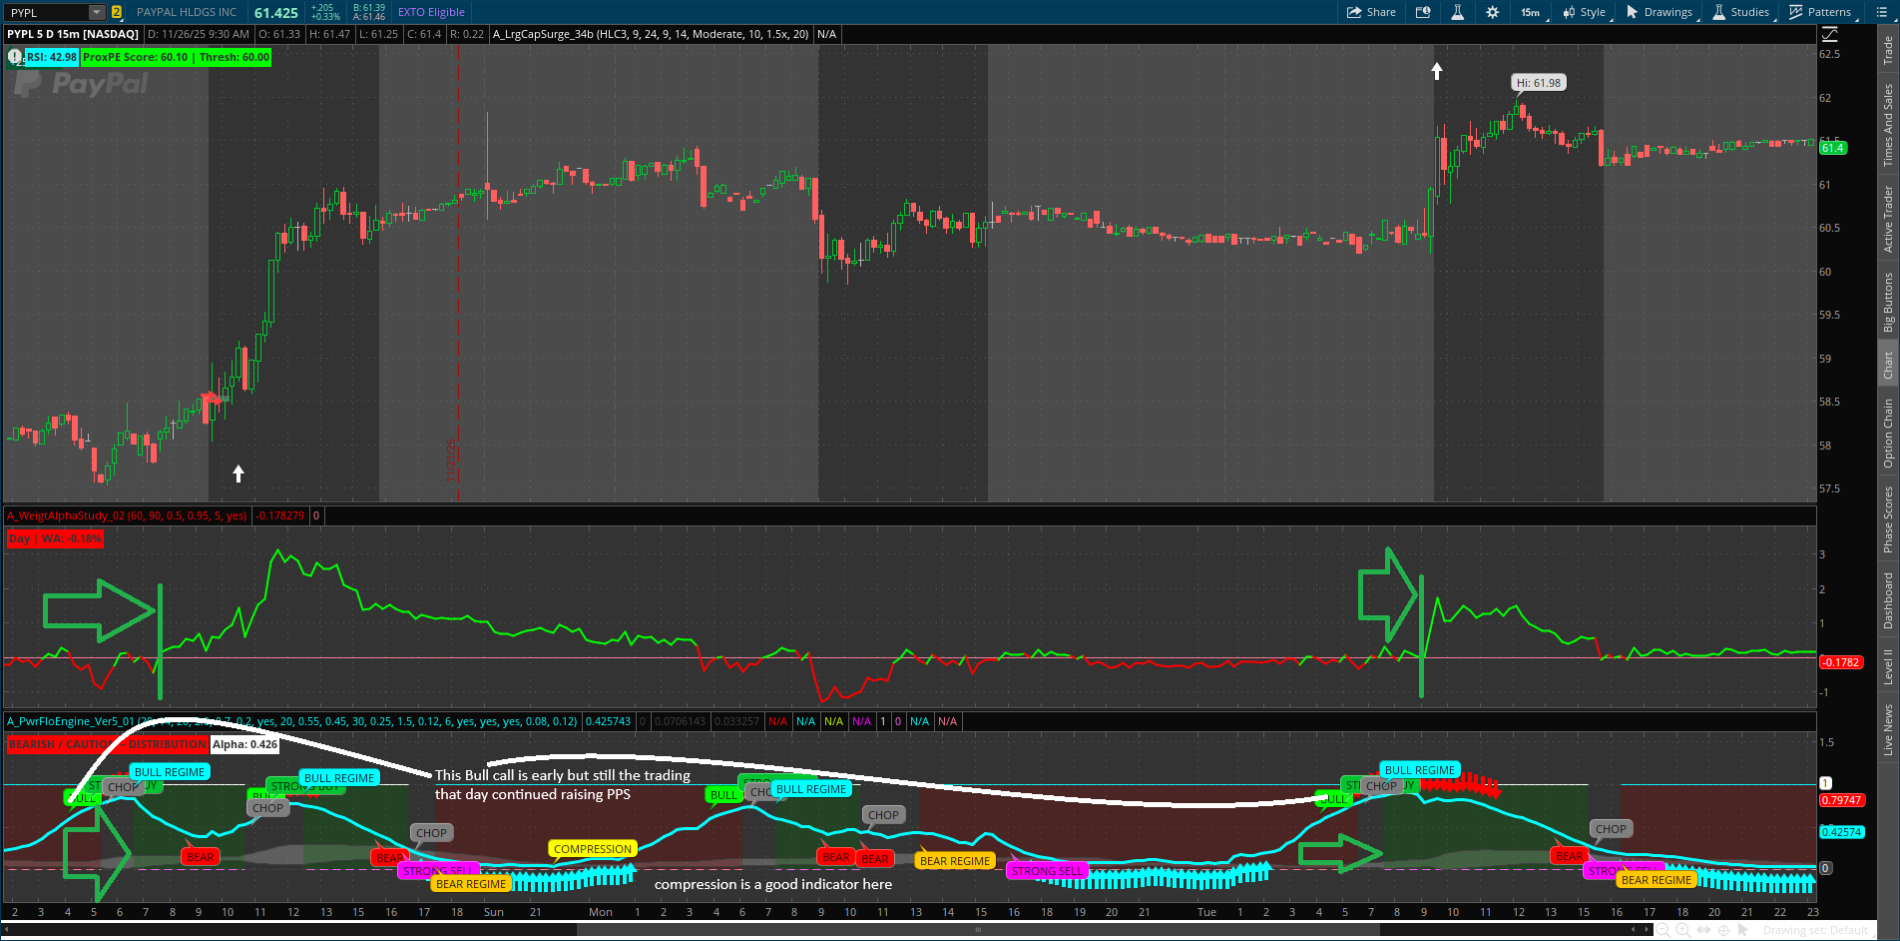Image resolution: width=1900 pixels, height=941 pixels.
Task: Click the Share chart button
Action: point(1371,12)
